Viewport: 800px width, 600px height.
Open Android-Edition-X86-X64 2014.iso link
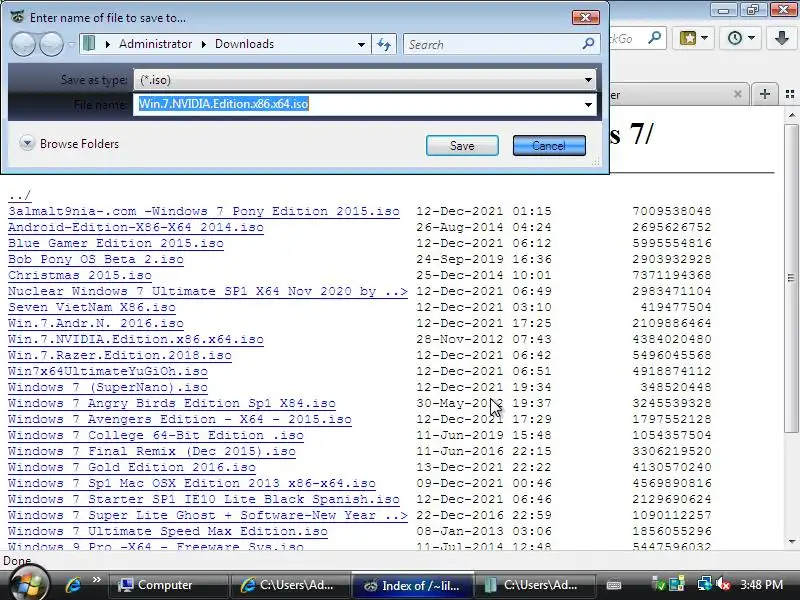(136, 227)
